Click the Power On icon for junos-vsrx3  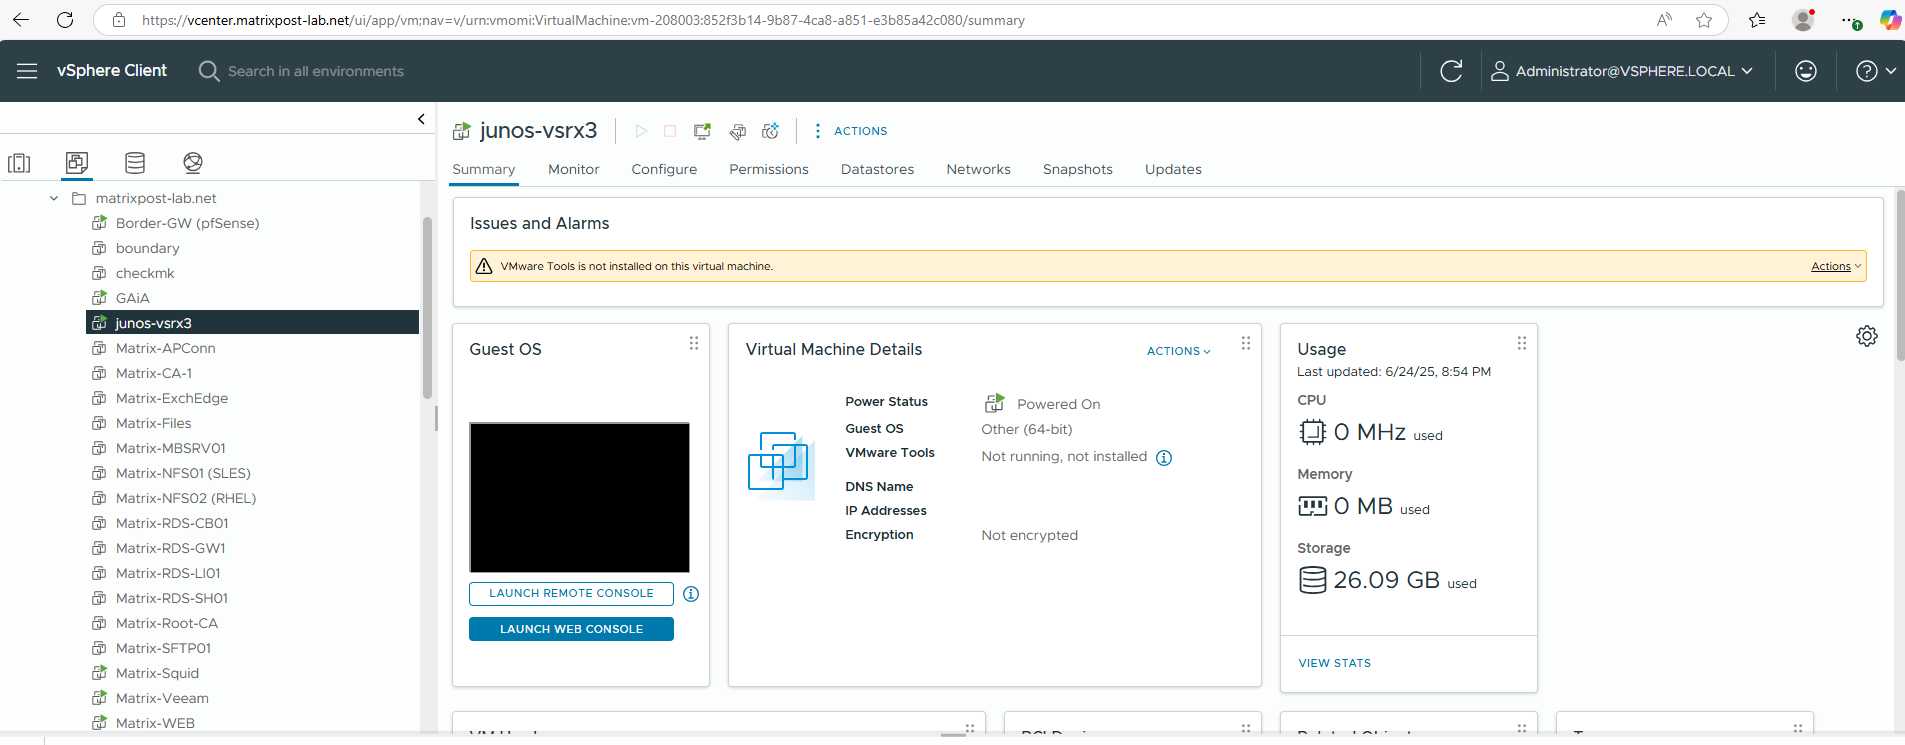(x=641, y=131)
